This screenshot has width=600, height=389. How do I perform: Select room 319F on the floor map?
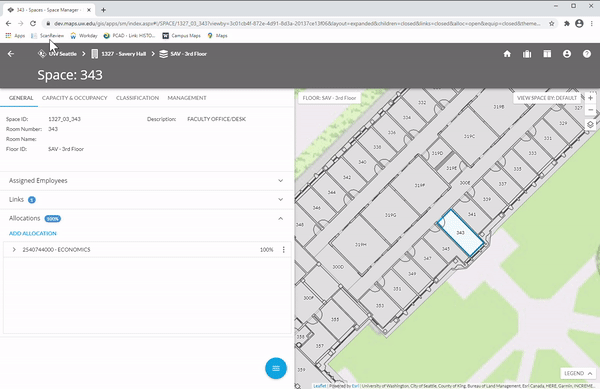tap(420, 185)
